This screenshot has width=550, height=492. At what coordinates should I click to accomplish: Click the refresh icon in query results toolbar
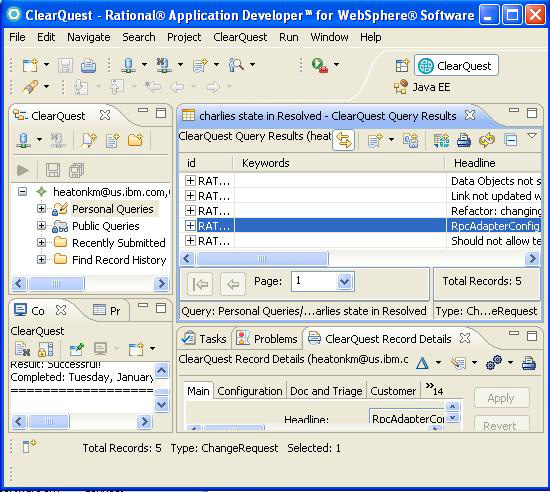[x=487, y=140]
